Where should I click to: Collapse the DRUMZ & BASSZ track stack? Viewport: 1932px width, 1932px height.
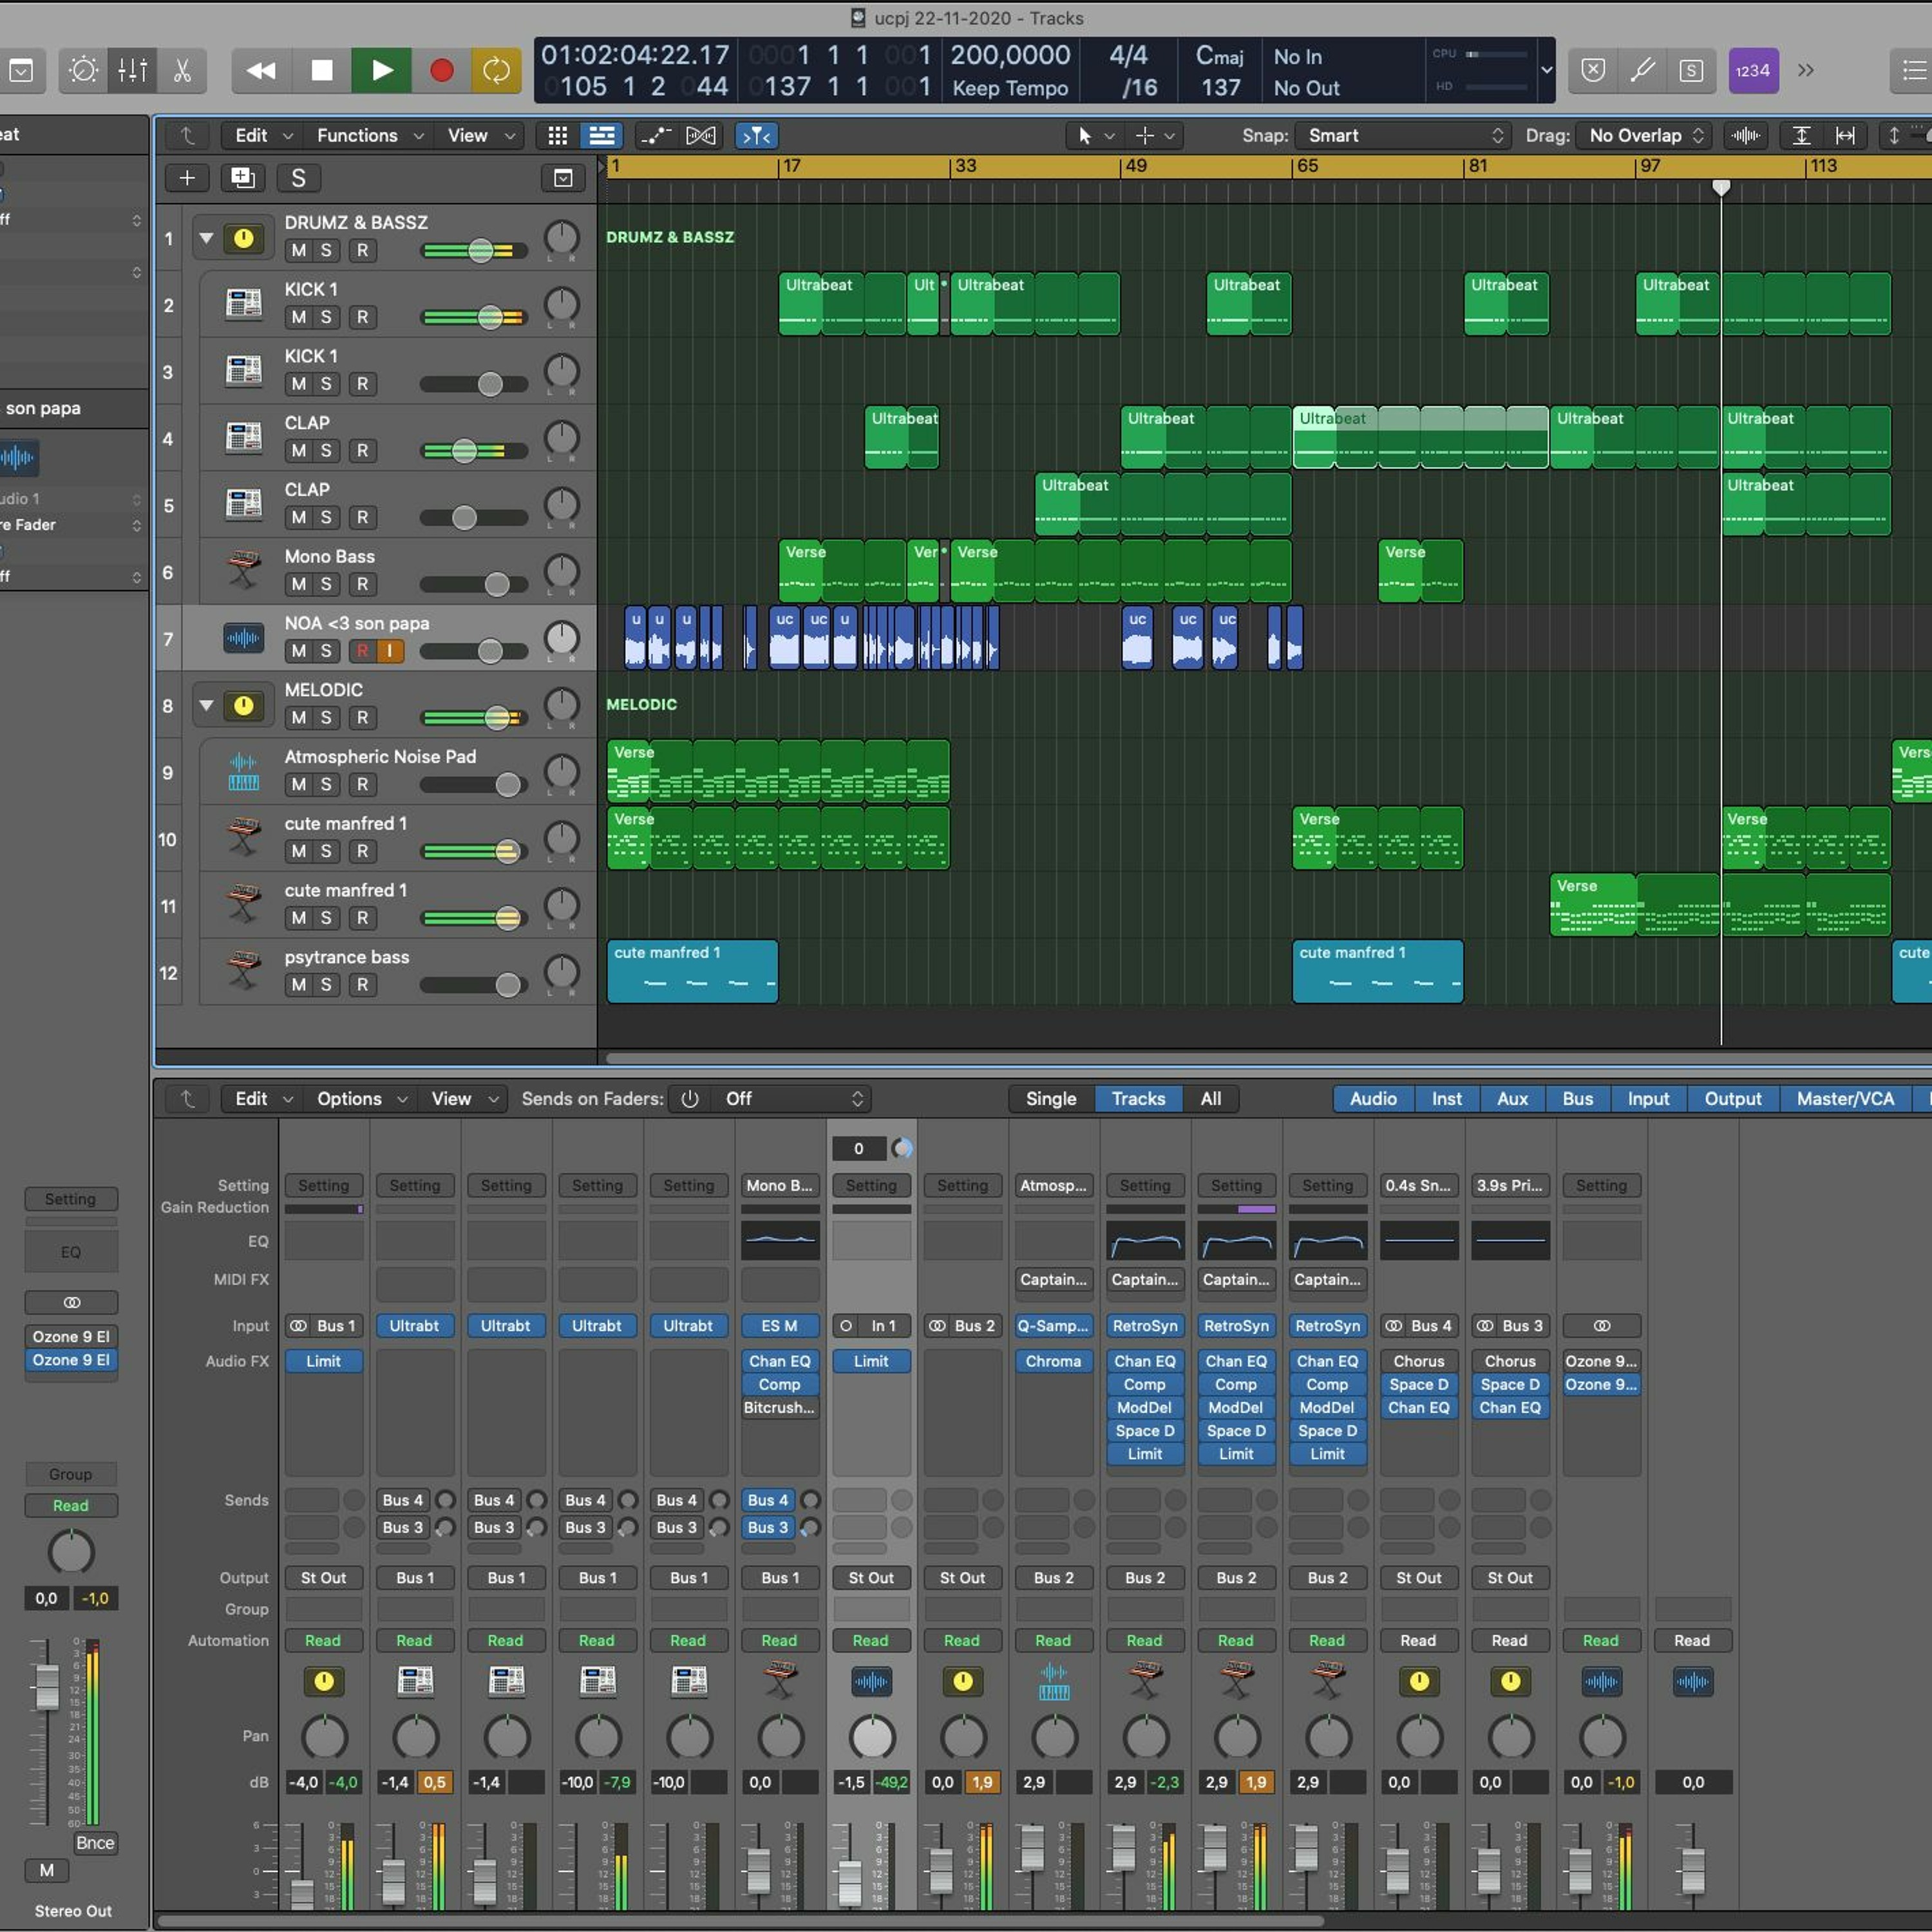(206, 238)
